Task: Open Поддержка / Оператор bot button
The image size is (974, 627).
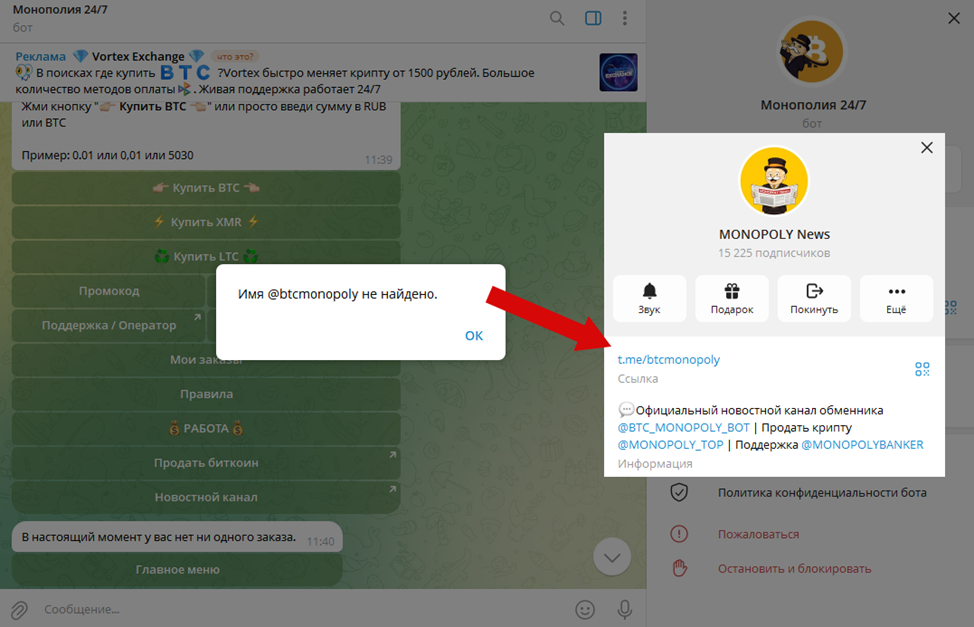Action: pyautogui.click(x=109, y=325)
